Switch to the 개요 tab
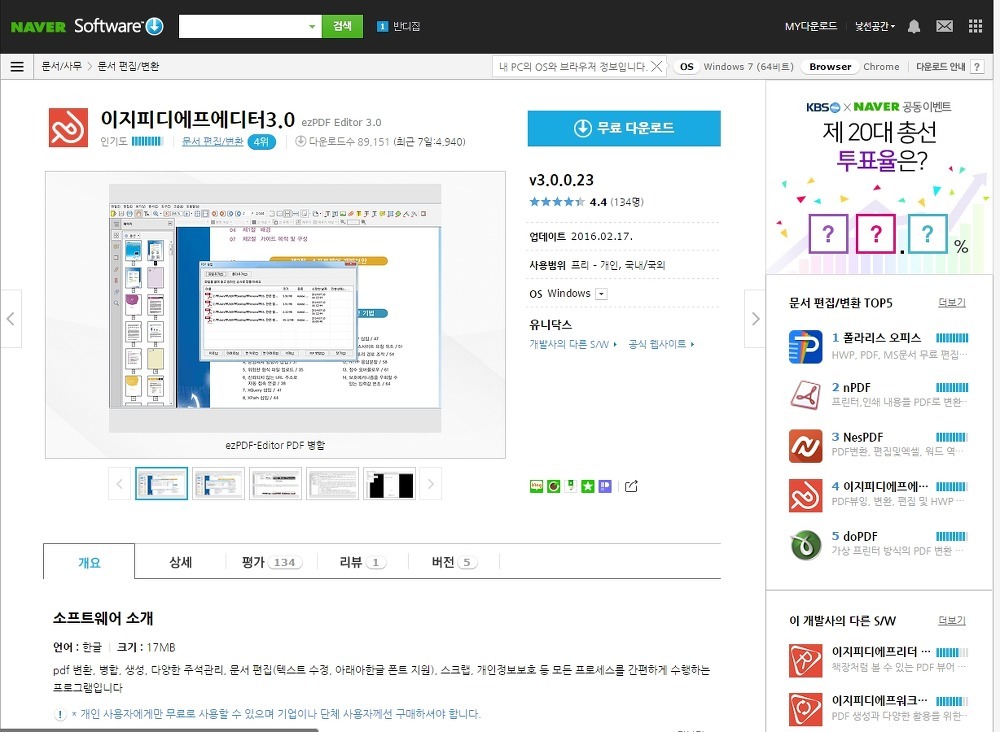 (89, 562)
